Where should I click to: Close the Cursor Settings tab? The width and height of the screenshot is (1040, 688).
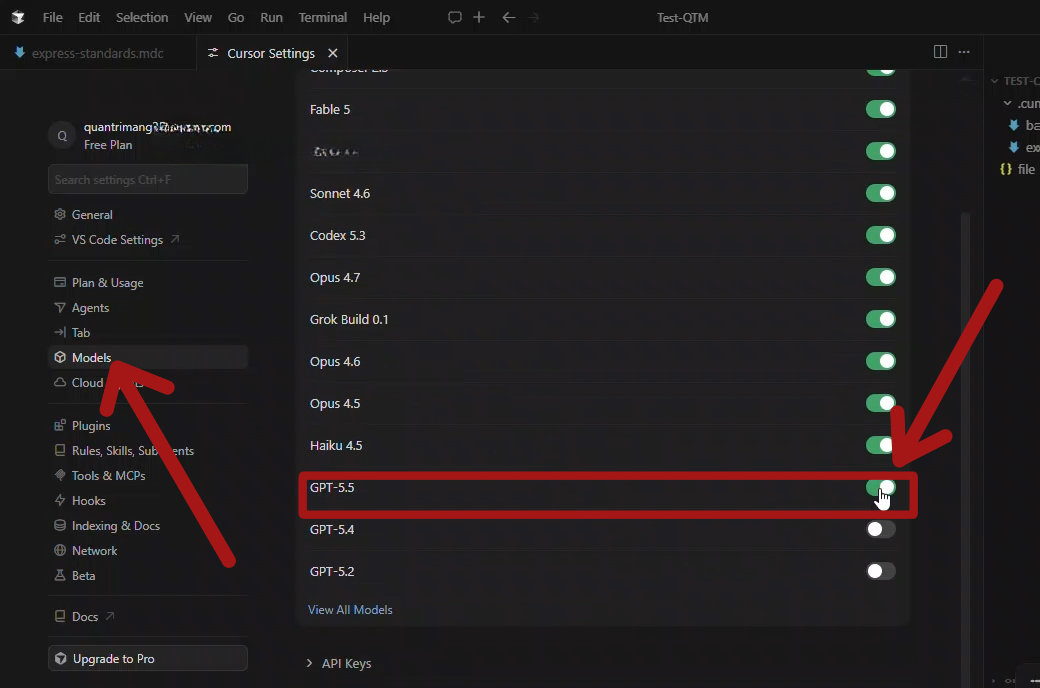333,53
